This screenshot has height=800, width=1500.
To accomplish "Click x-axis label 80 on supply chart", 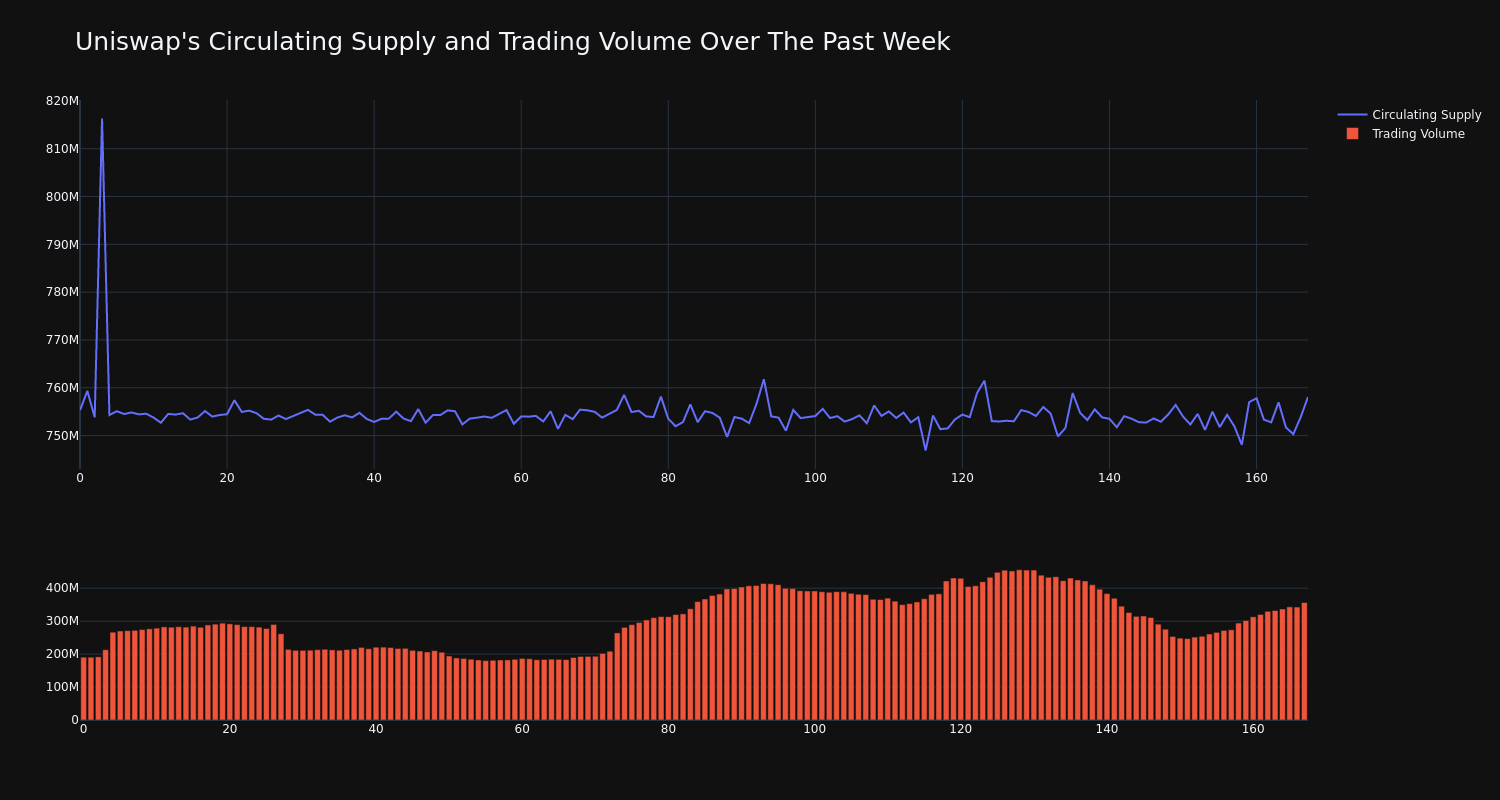I will coord(668,478).
